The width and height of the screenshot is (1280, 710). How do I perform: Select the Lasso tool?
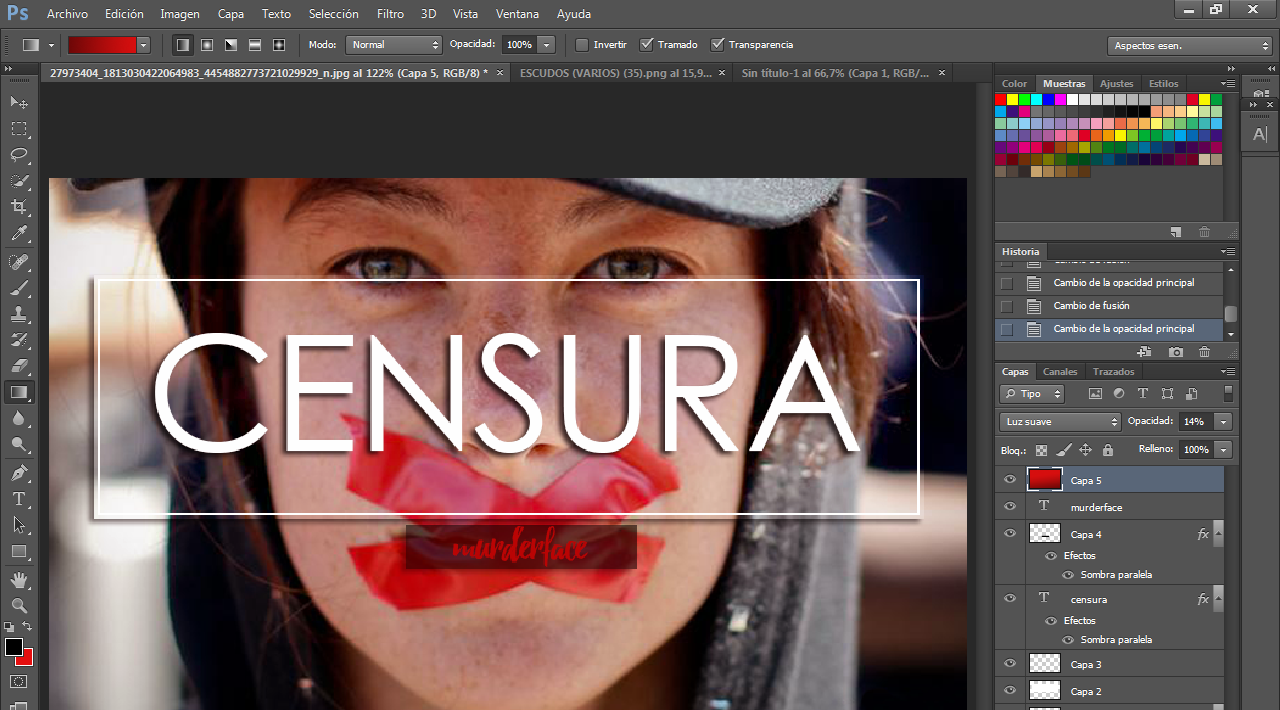coord(18,155)
